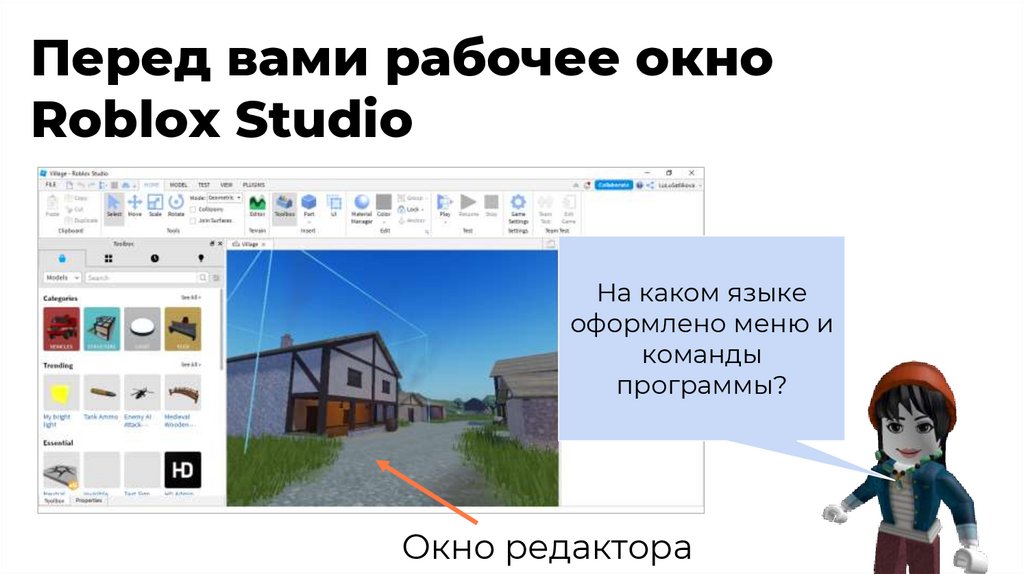1024x574 pixels.
Task: Switch to the PLUGINS ribbon tab
Action: [x=254, y=185]
